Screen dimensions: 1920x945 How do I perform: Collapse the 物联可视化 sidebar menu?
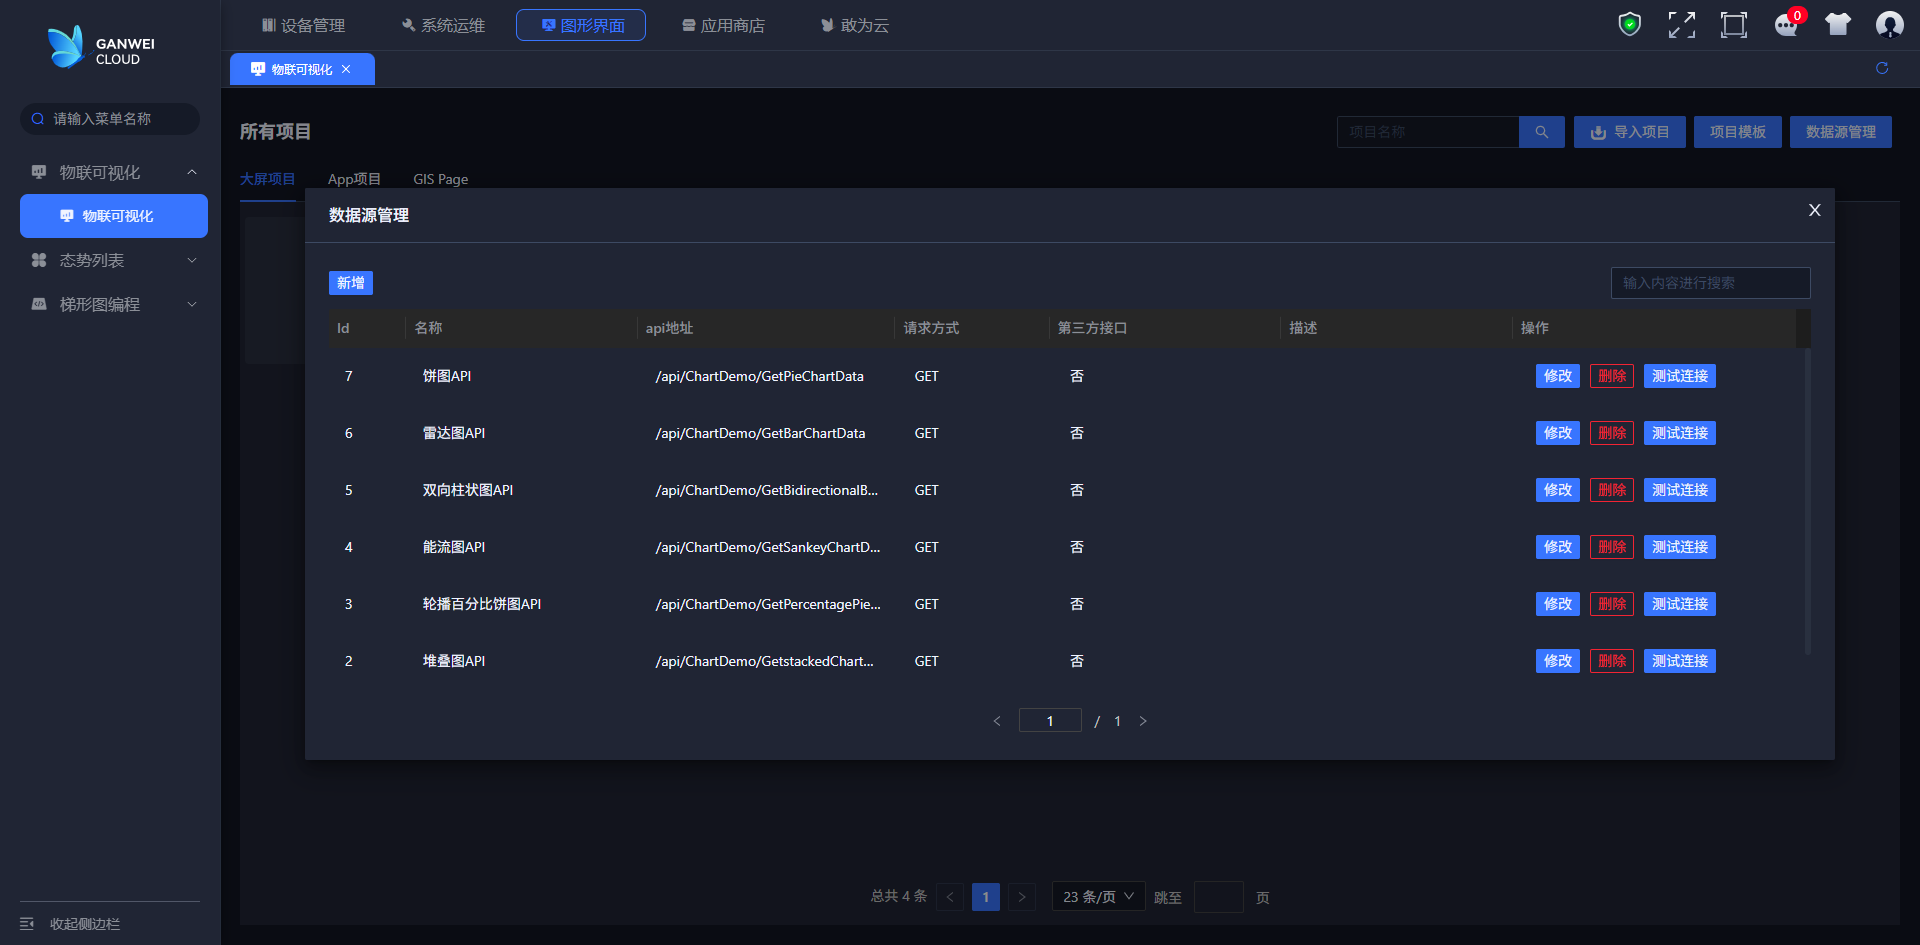pyautogui.click(x=191, y=173)
